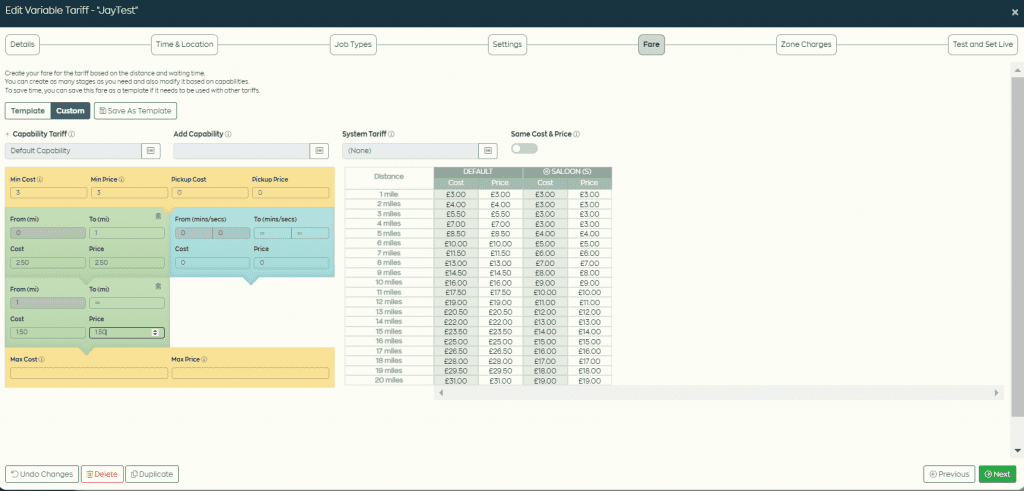Viewport: 1024px width, 491px height.
Task: Click the Distance column header
Action: click(x=389, y=177)
